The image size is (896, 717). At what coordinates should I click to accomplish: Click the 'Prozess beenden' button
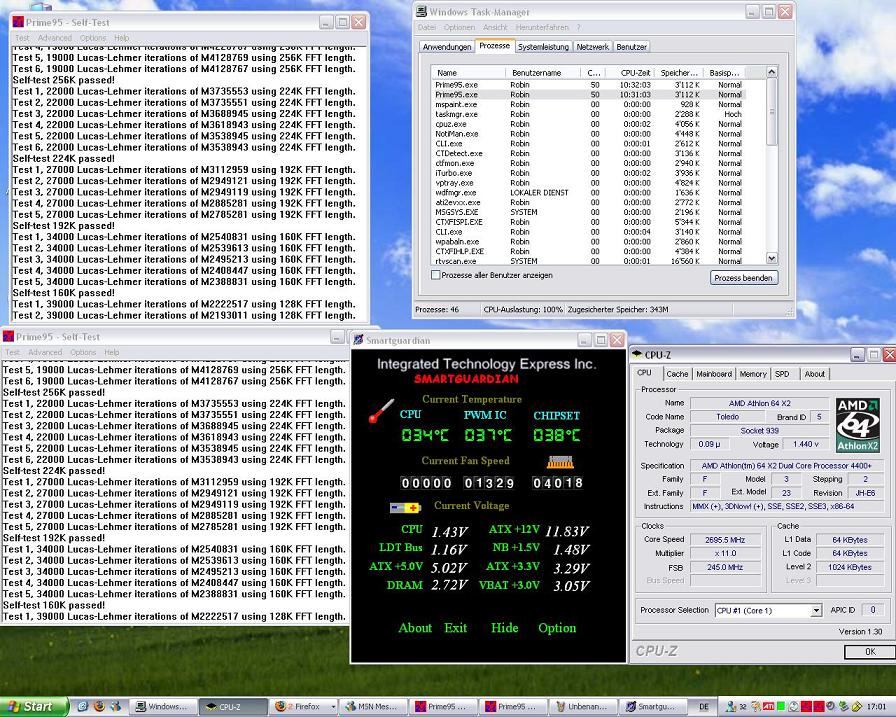pos(743,278)
